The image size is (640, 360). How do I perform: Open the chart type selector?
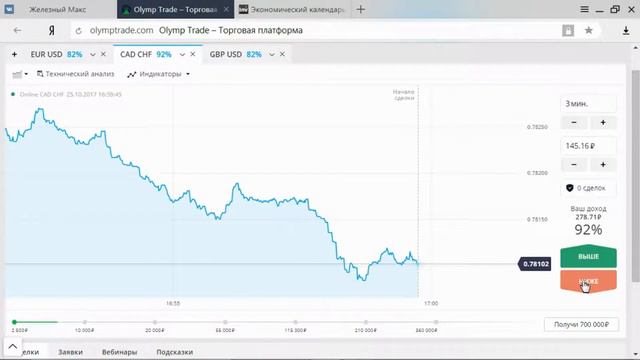pos(20,74)
